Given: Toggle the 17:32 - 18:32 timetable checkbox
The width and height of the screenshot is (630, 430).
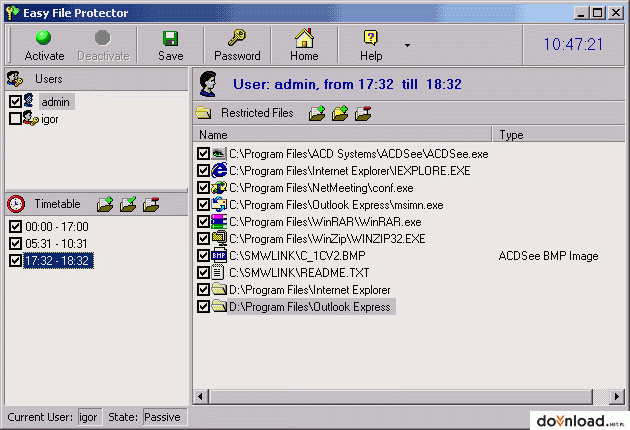Looking at the screenshot, I should click(x=15, y=260).
